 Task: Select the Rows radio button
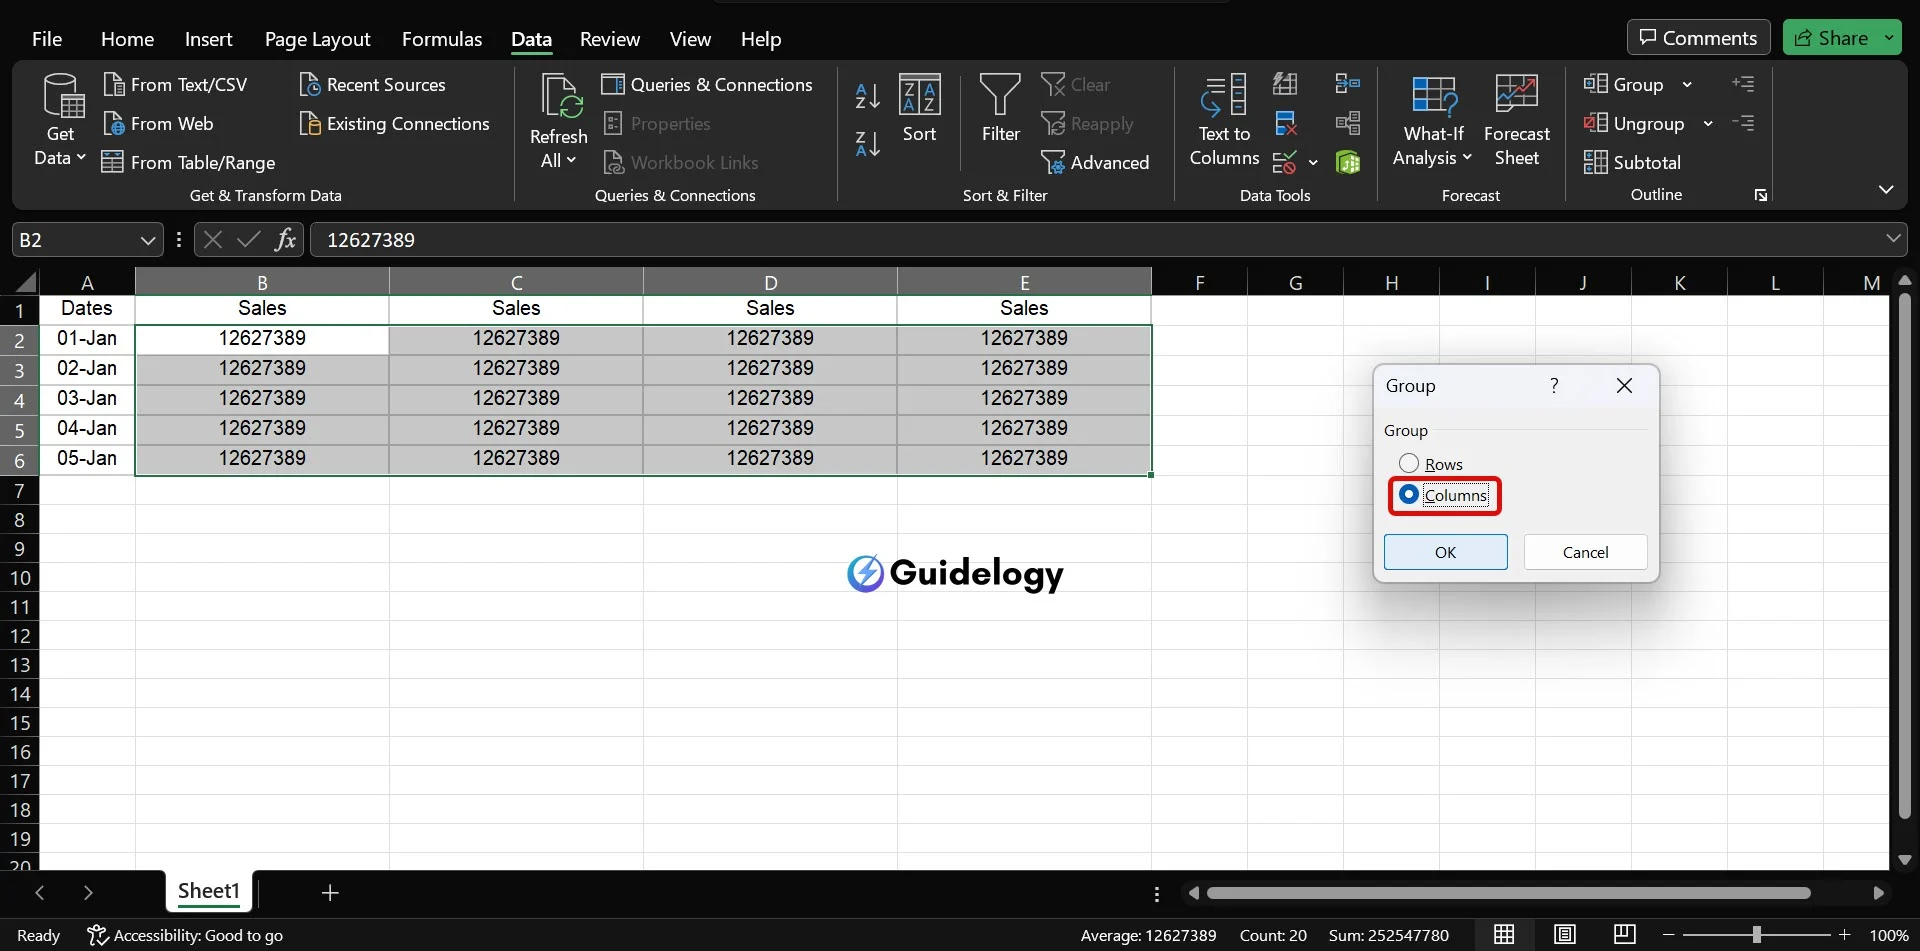tap(1409, 464)
